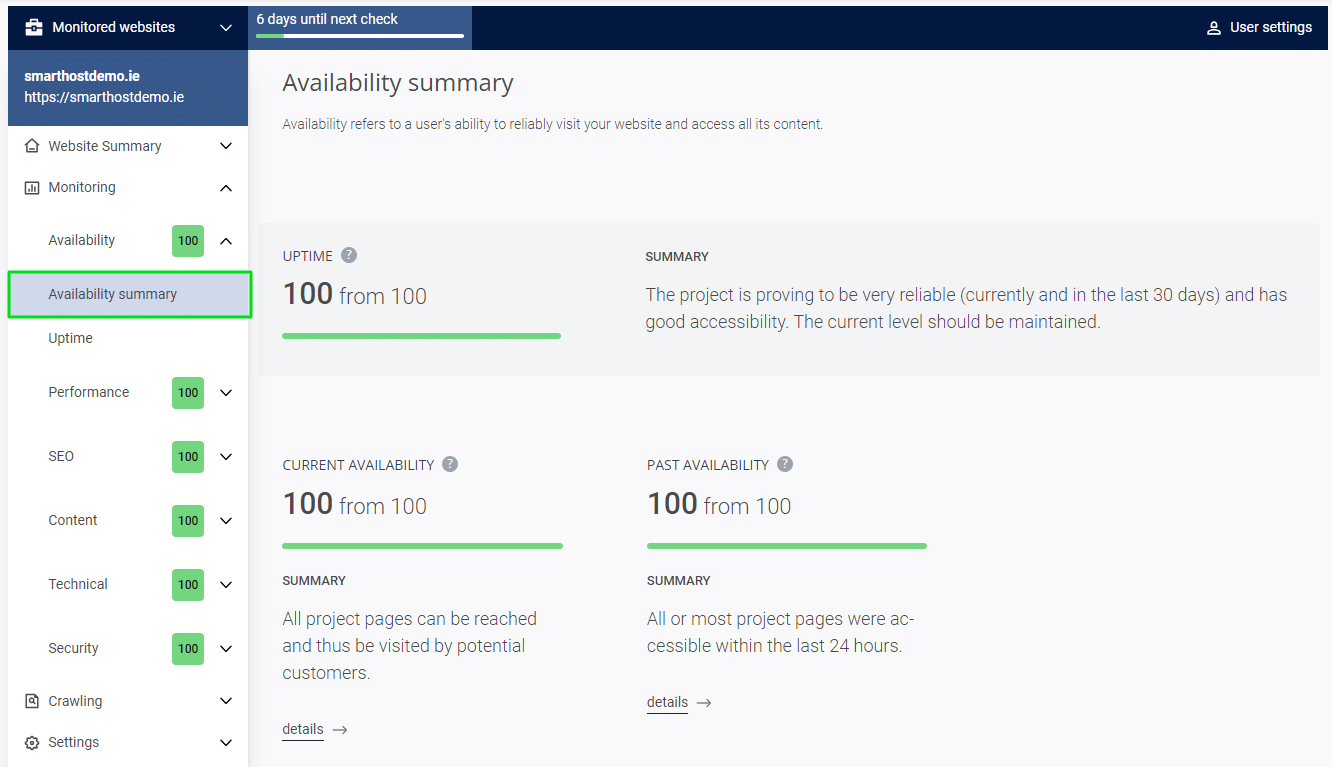Image resolution: width=1332 pixels, height=767 pixels.
Task: Click the Crawling spider icon
Action: (30, 700)
